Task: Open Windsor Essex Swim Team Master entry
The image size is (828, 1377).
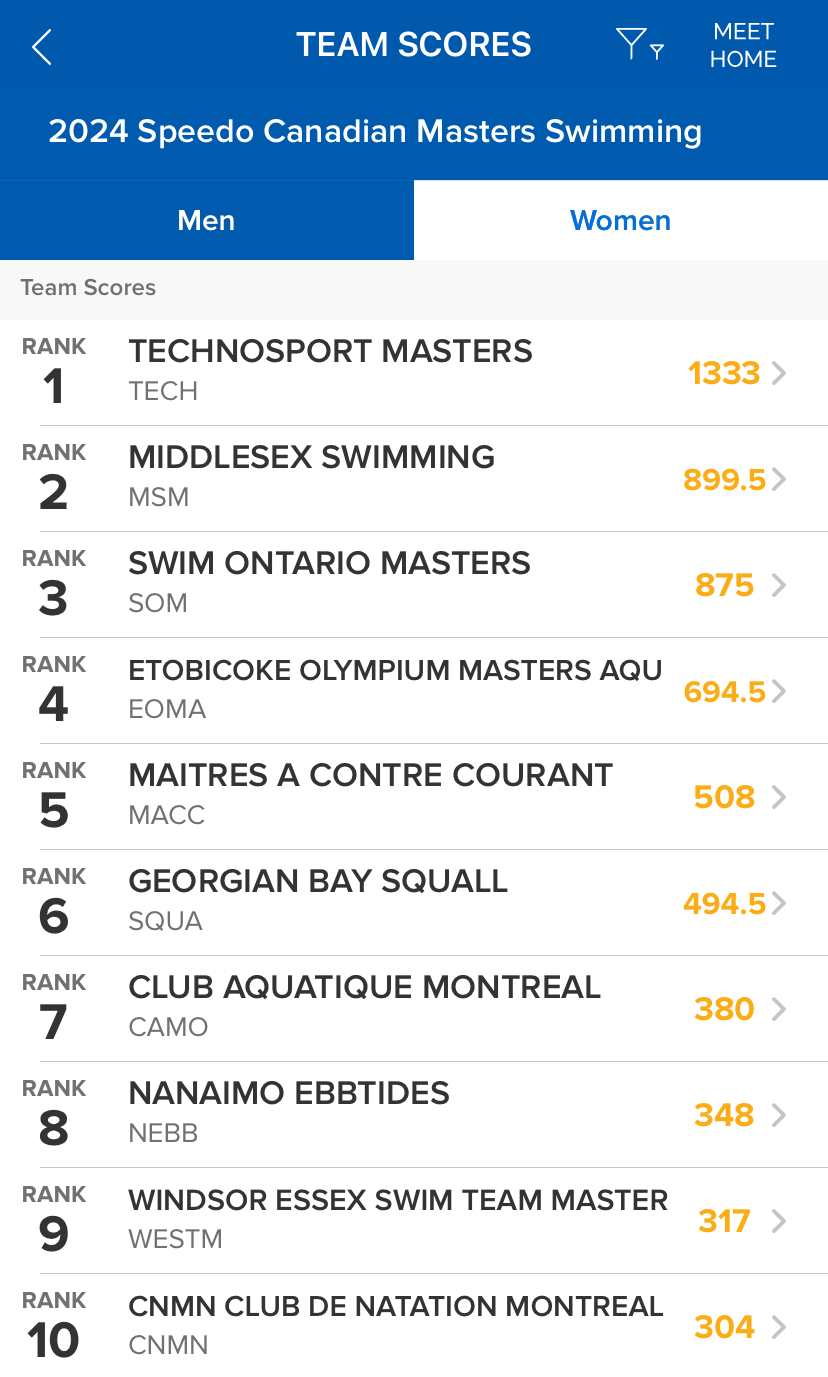Action: click(x=398, y=1200)
